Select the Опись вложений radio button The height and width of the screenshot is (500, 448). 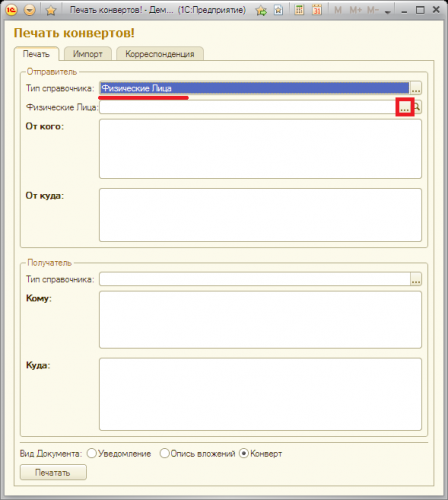click(164, 453)
